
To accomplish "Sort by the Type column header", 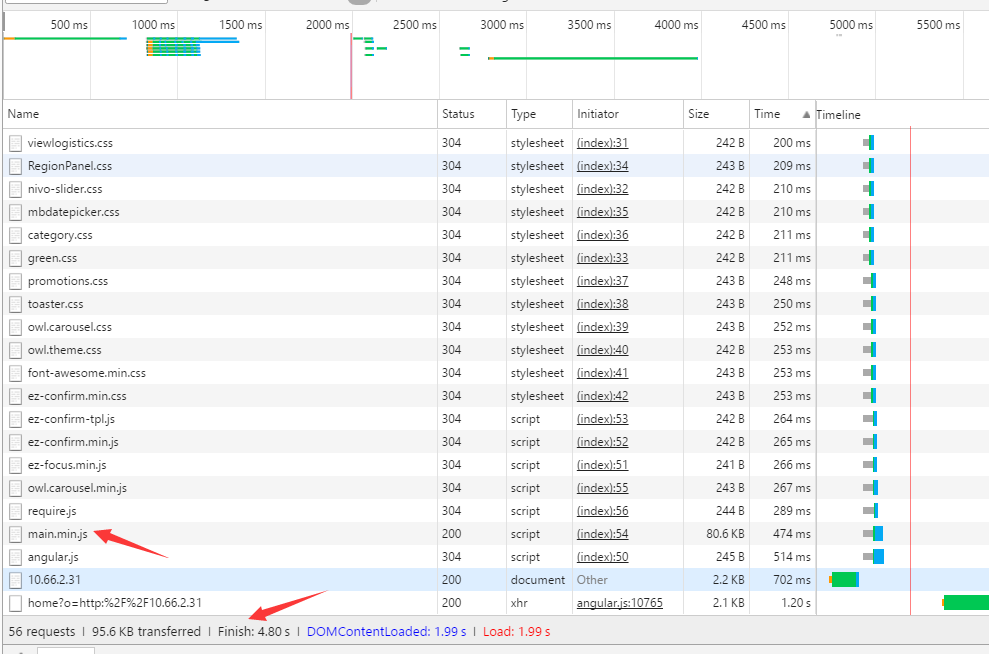I will [539, 114].
